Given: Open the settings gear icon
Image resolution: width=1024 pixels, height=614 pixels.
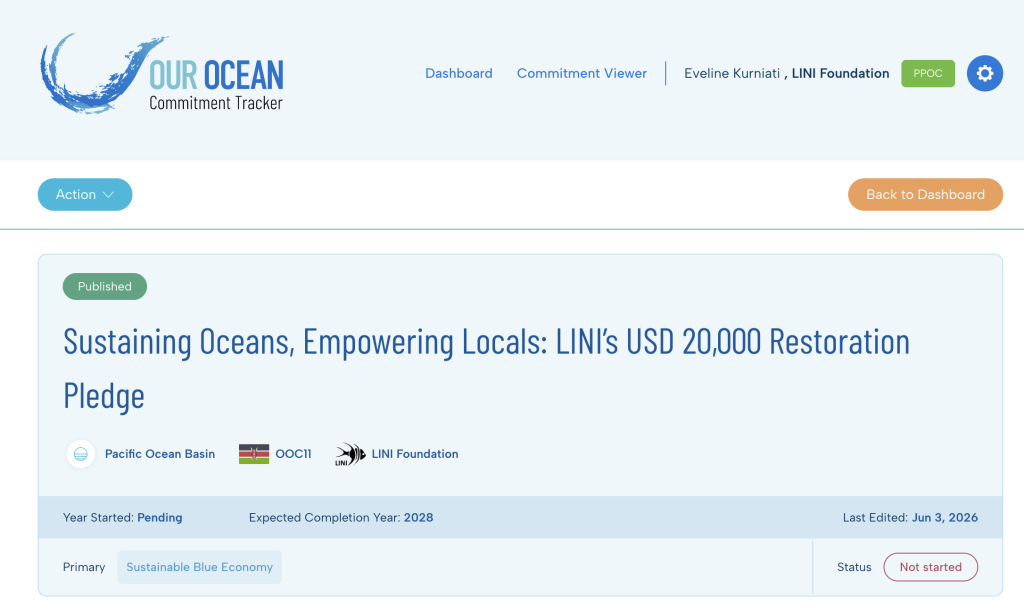Looking at the screenshot, I should click(985, 73).
